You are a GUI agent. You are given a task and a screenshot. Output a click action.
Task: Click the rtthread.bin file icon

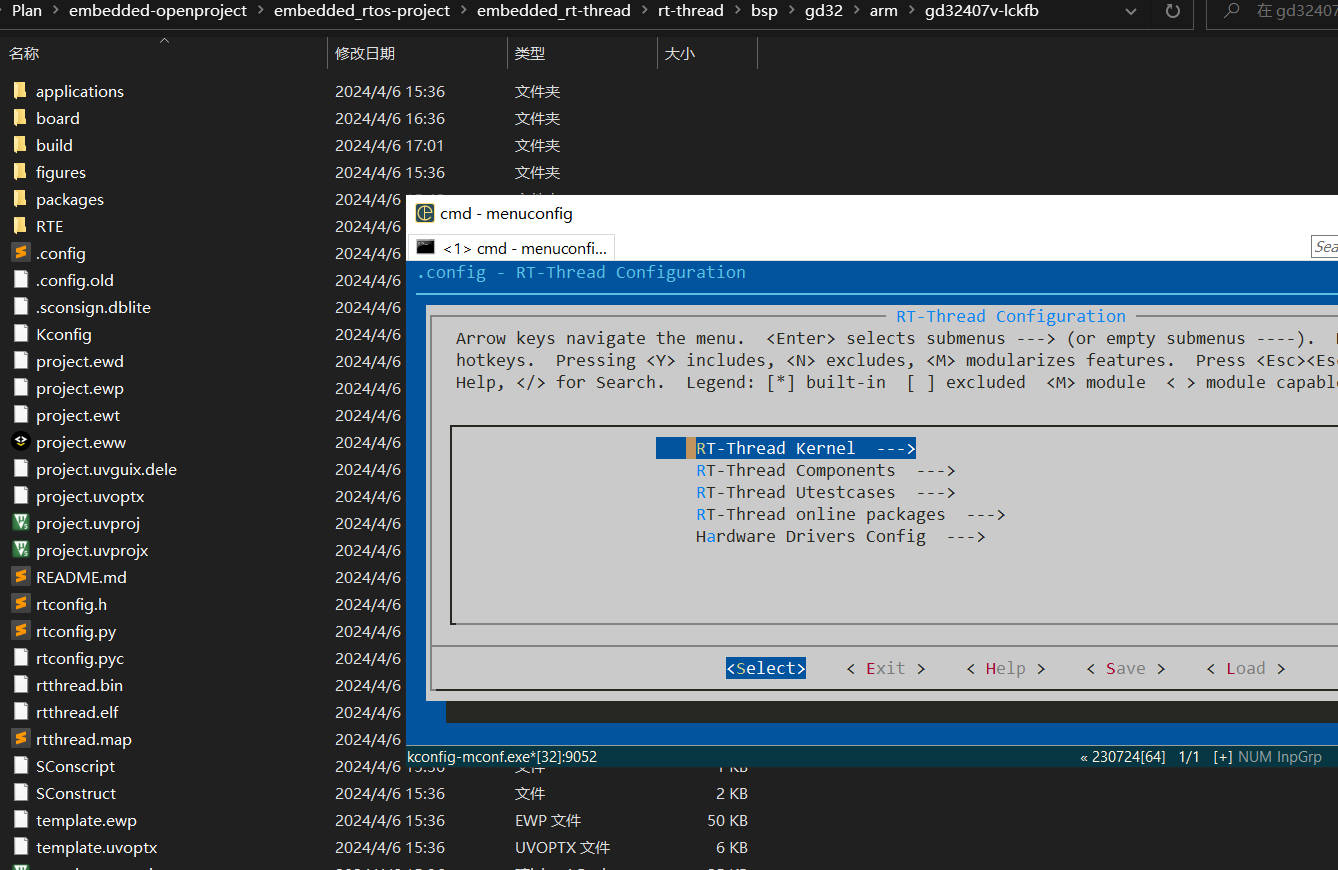point(20,685)
